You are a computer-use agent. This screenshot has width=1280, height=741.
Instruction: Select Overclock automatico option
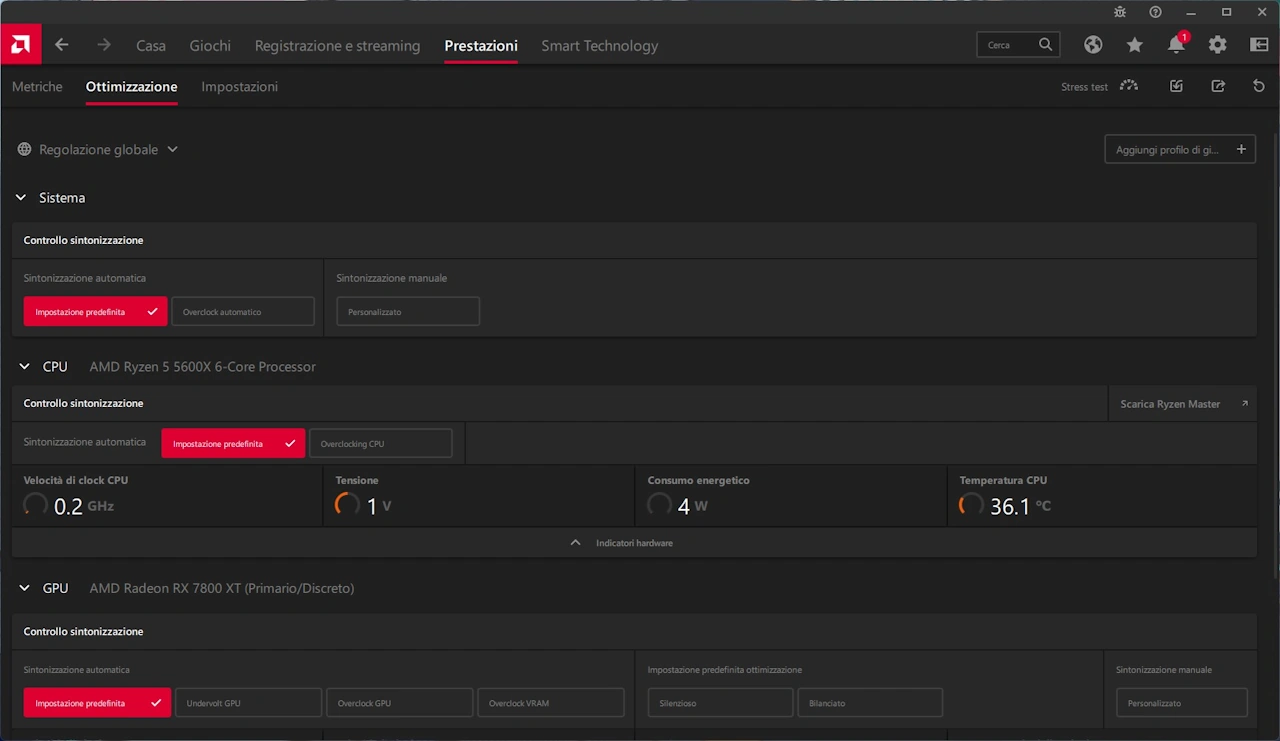(243, 312)
